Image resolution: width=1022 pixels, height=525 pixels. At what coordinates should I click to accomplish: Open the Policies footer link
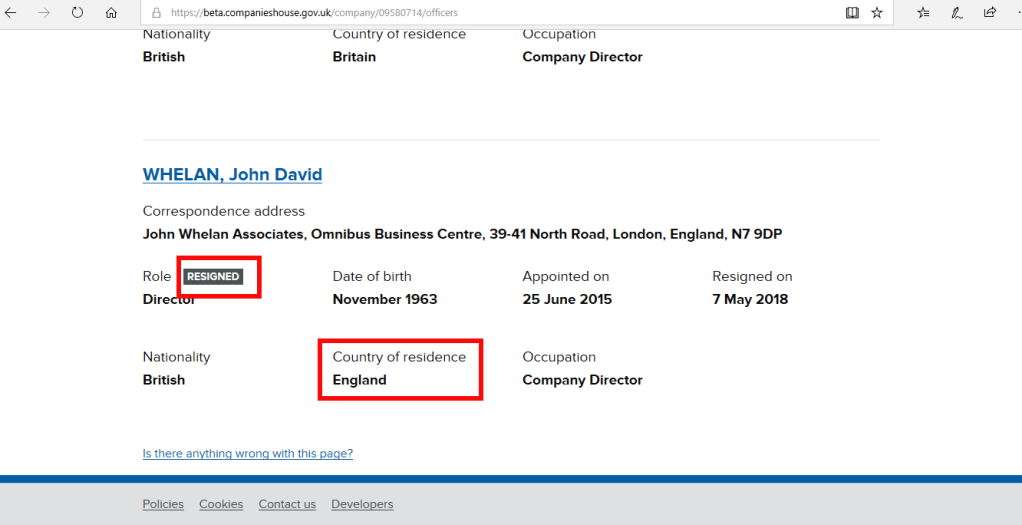click(163, 504)
